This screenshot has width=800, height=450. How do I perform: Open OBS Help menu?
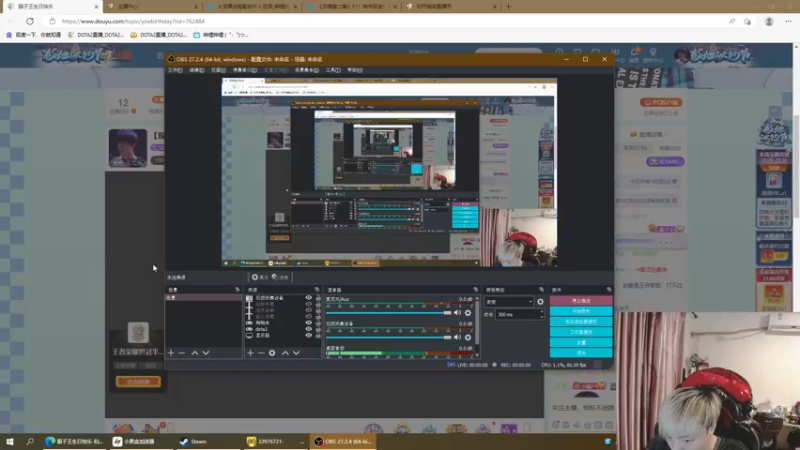pos(355,70)
